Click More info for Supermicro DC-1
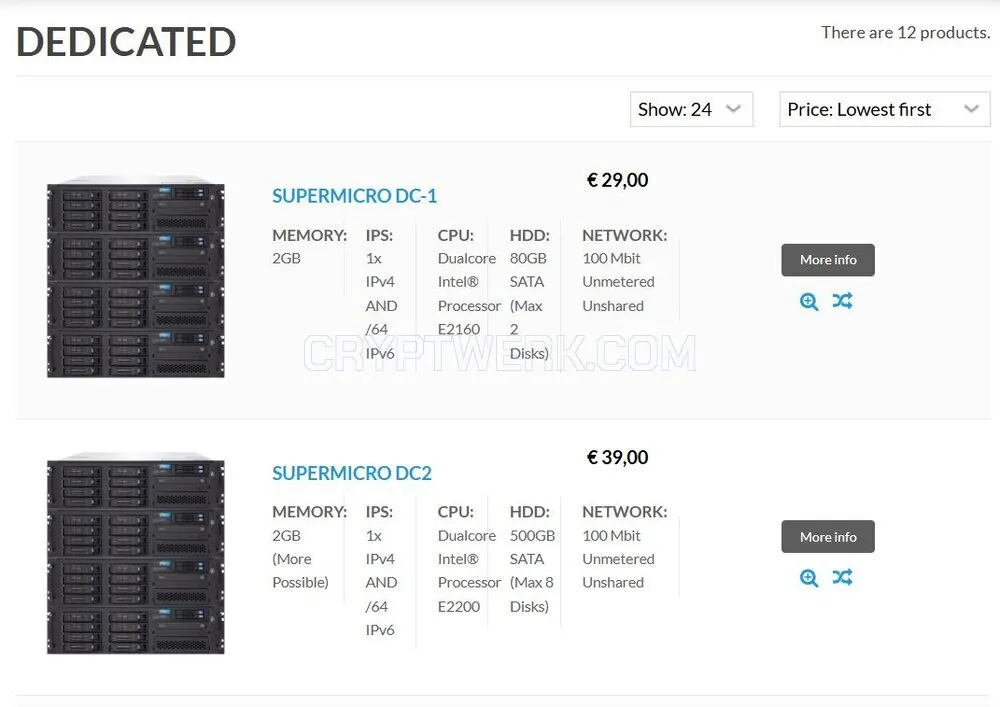Screen dimensions: 1000x707 click(828, 260)
